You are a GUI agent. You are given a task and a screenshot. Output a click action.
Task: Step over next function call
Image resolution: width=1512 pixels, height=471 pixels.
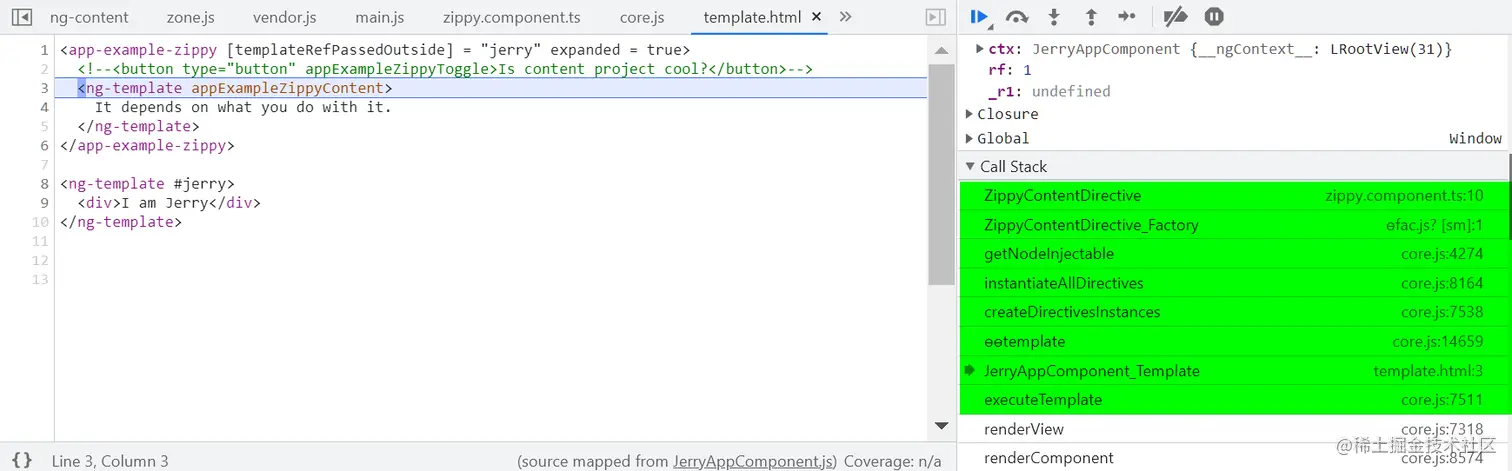1017,16
